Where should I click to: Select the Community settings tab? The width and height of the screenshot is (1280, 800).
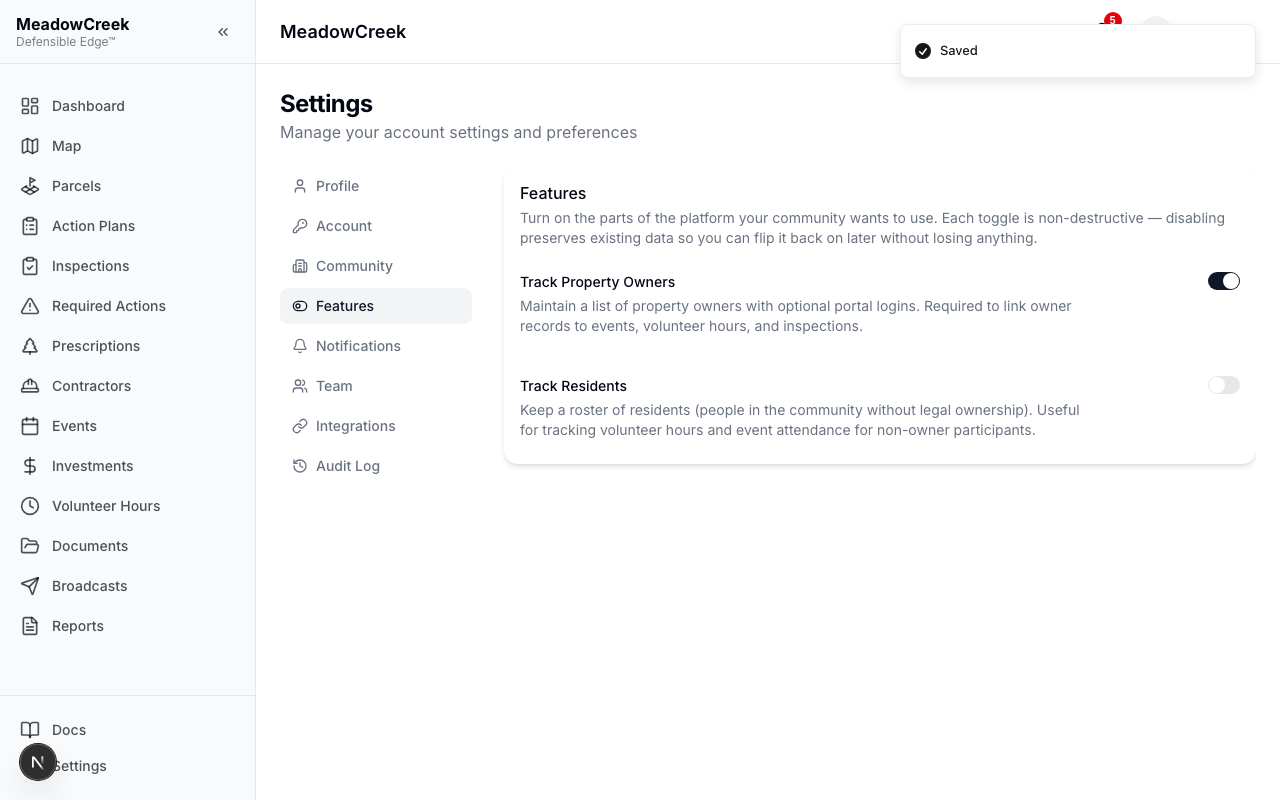coord(376,266)
